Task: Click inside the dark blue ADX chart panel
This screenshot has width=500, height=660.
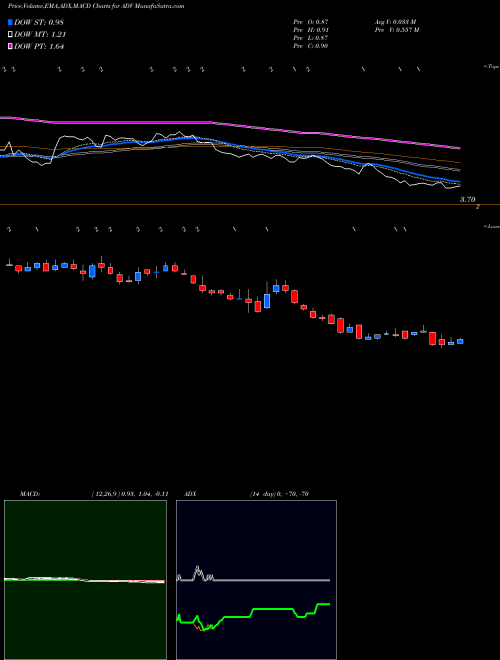Action: coord(256,580)
